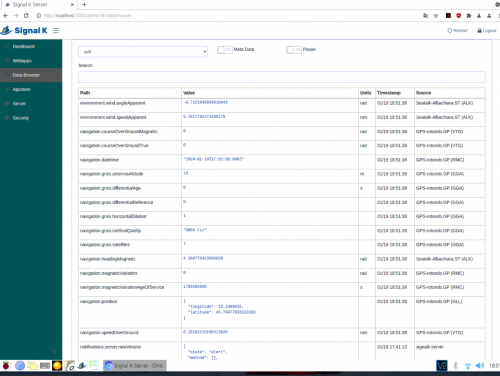The image size is (500, 376).
Task: Select navigation.gnss.methodQuality path
Action: 111,231
